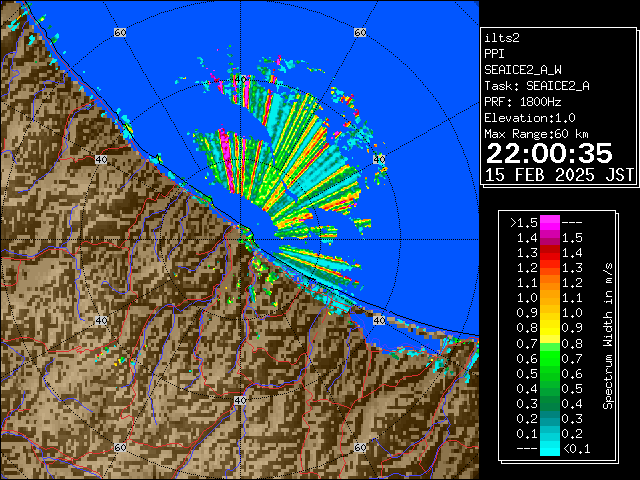
Task: Click the "Max Range:60 km" text
Action: tap(536, 134)
